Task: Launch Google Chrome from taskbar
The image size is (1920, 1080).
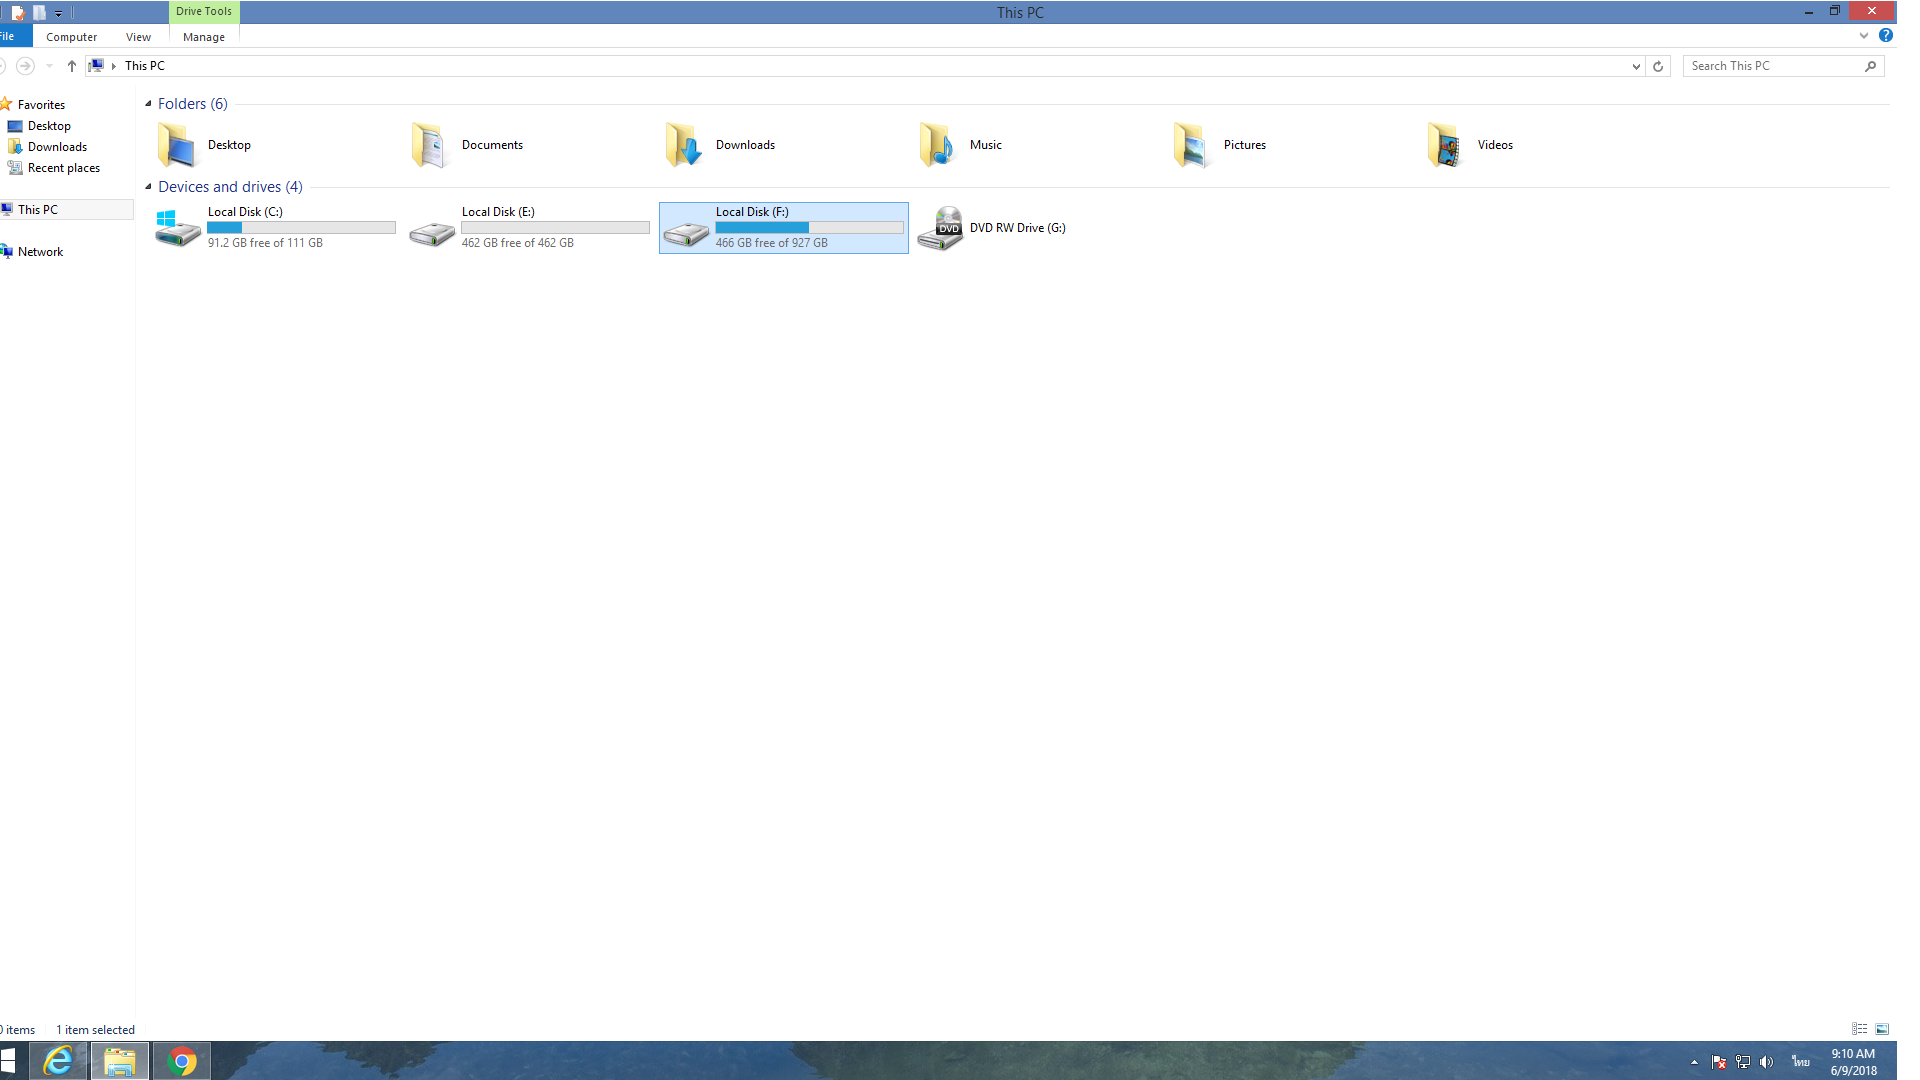Action: tap(182, 1061)
